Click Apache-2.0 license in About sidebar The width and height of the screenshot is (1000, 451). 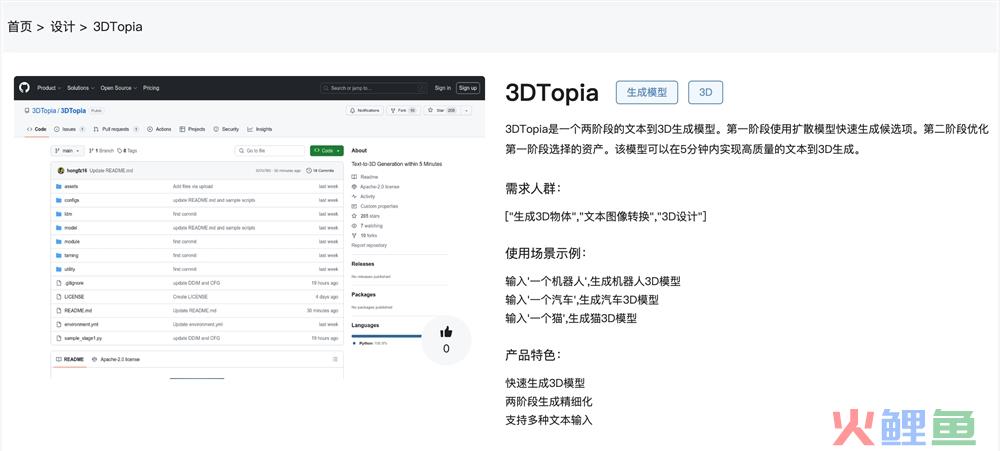[x=376, y=187]
